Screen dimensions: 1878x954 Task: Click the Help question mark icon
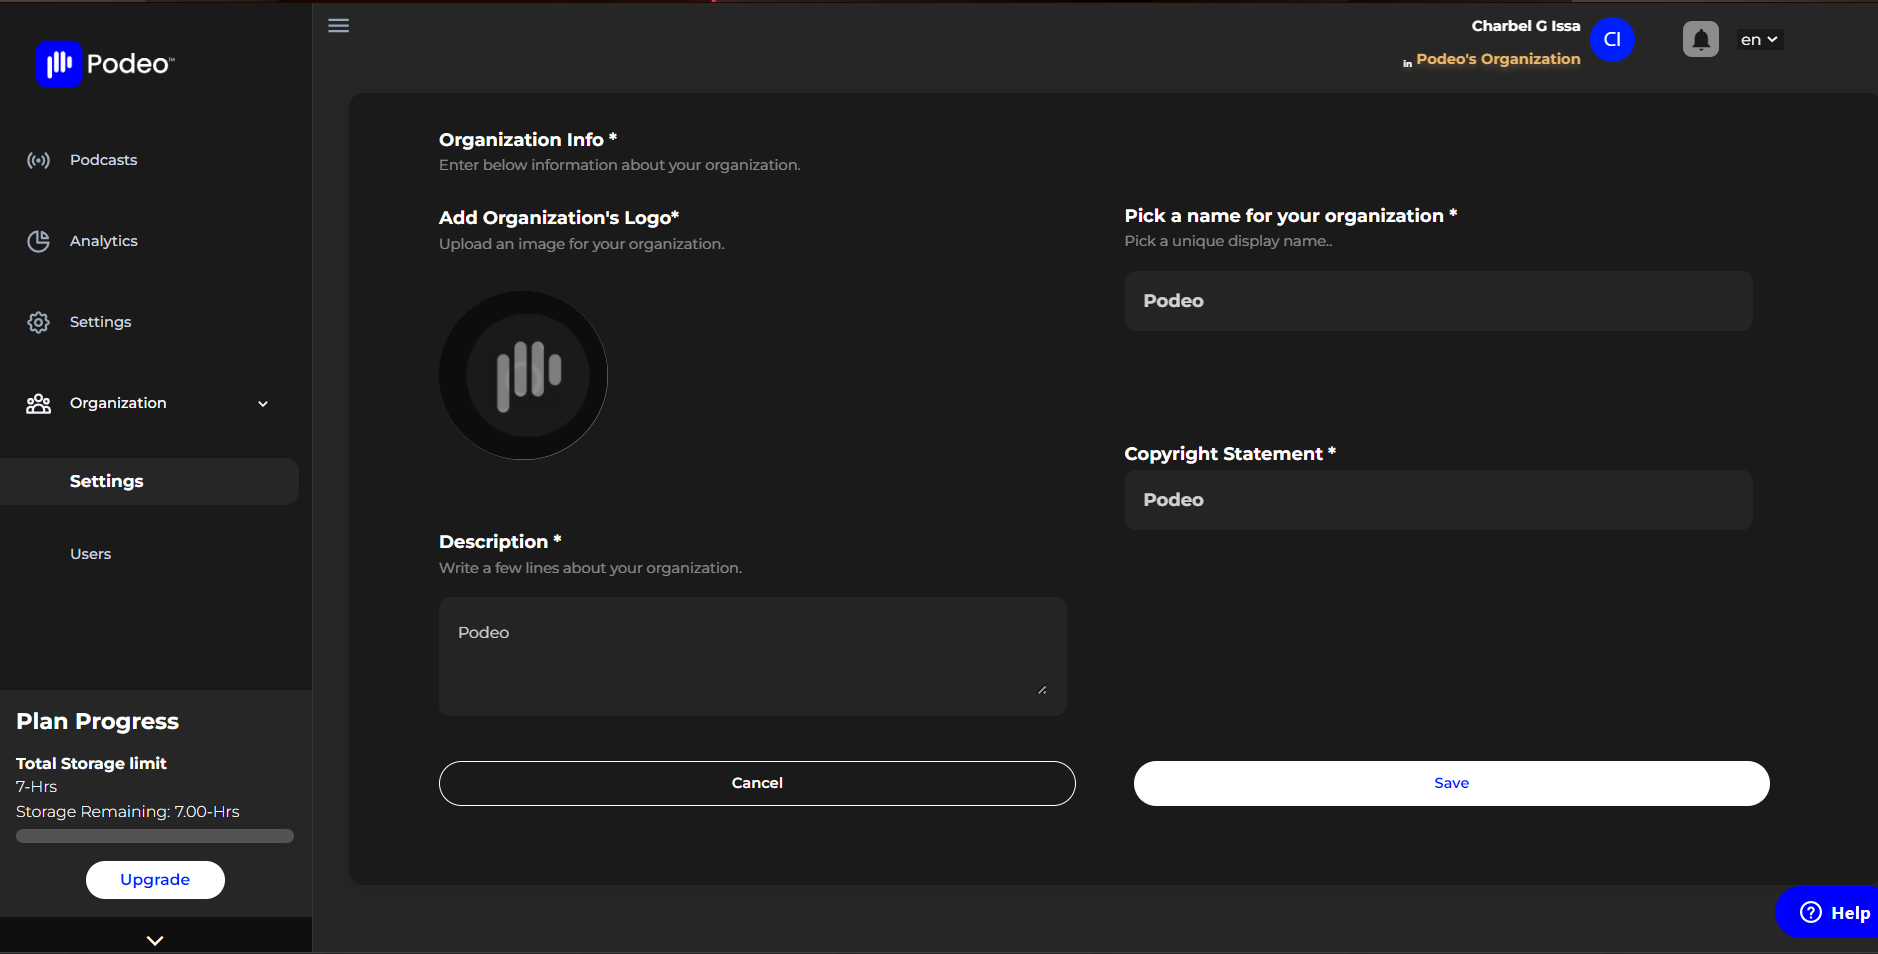pos(1811,912)
